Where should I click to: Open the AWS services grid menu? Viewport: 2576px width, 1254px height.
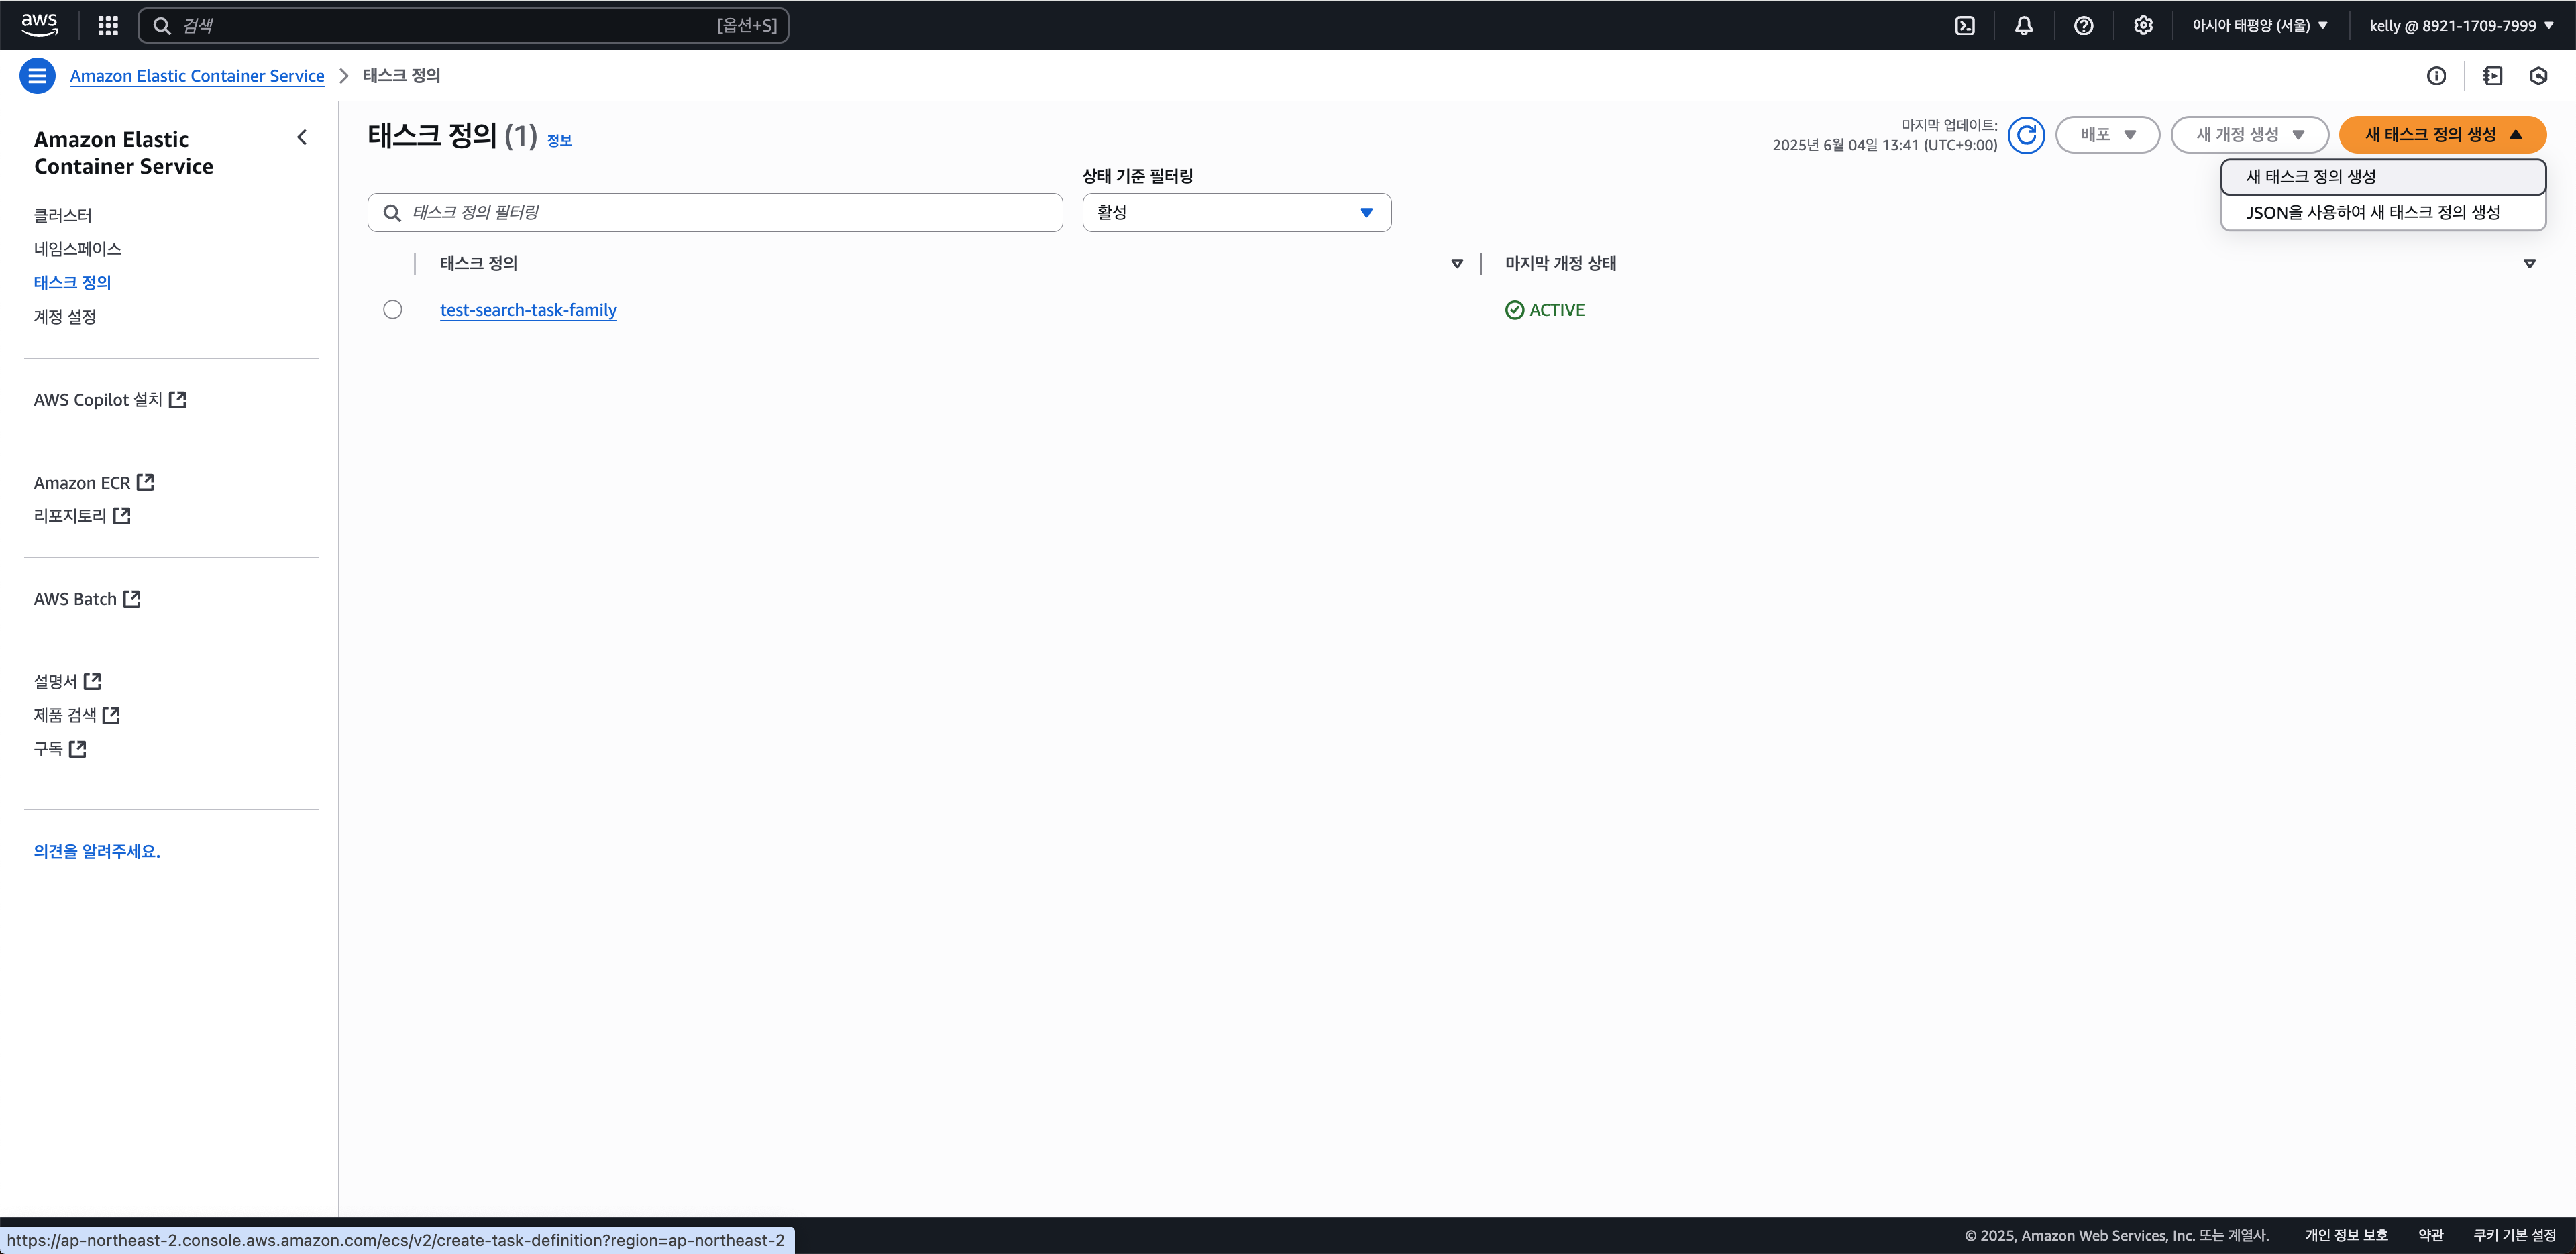[x=108, y=26]
